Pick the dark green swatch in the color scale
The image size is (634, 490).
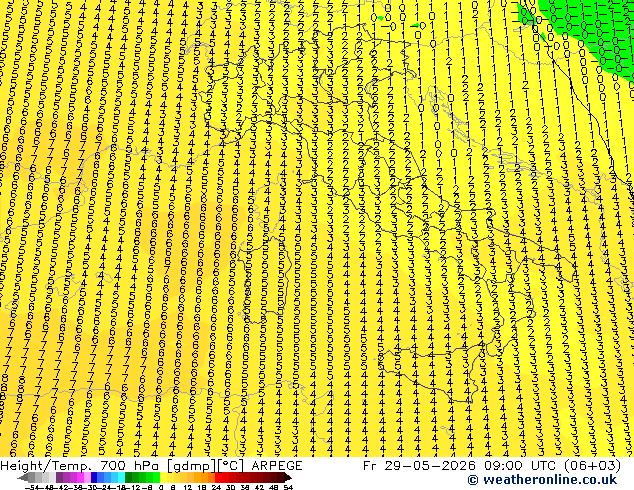click(129, 477)
